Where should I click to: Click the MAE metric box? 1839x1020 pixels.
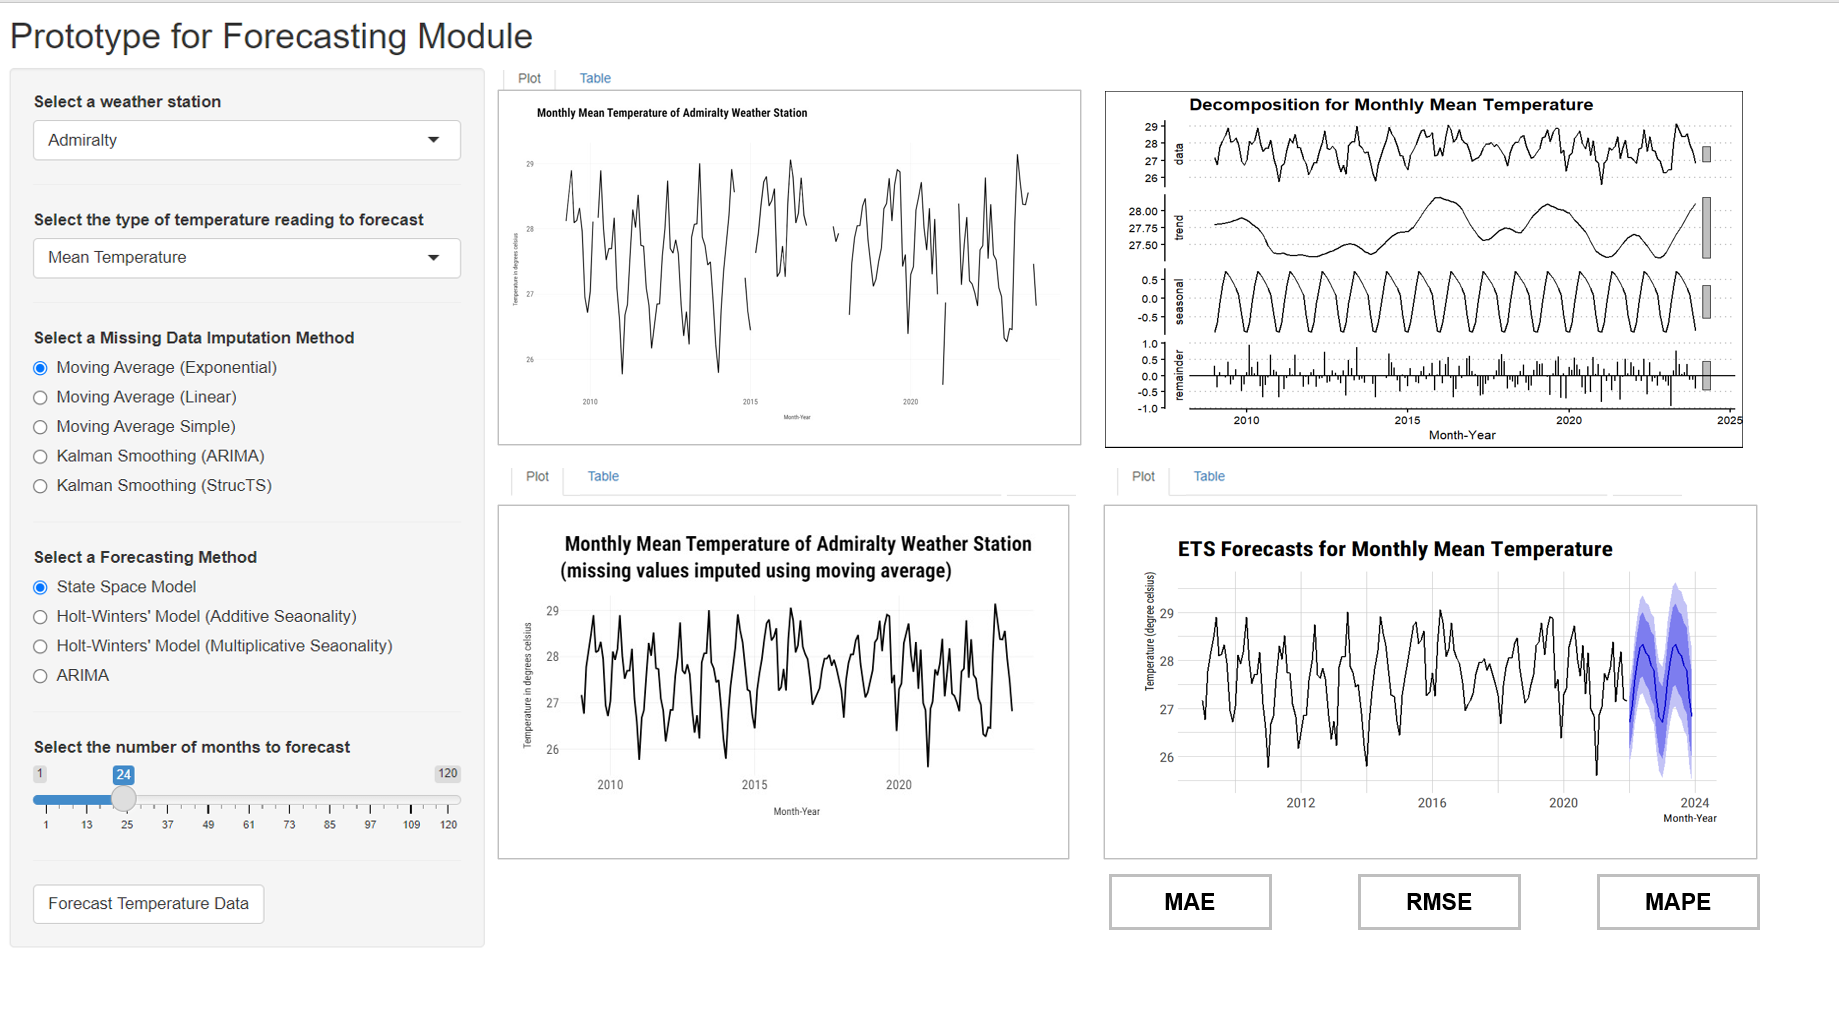click(1189, 902)
